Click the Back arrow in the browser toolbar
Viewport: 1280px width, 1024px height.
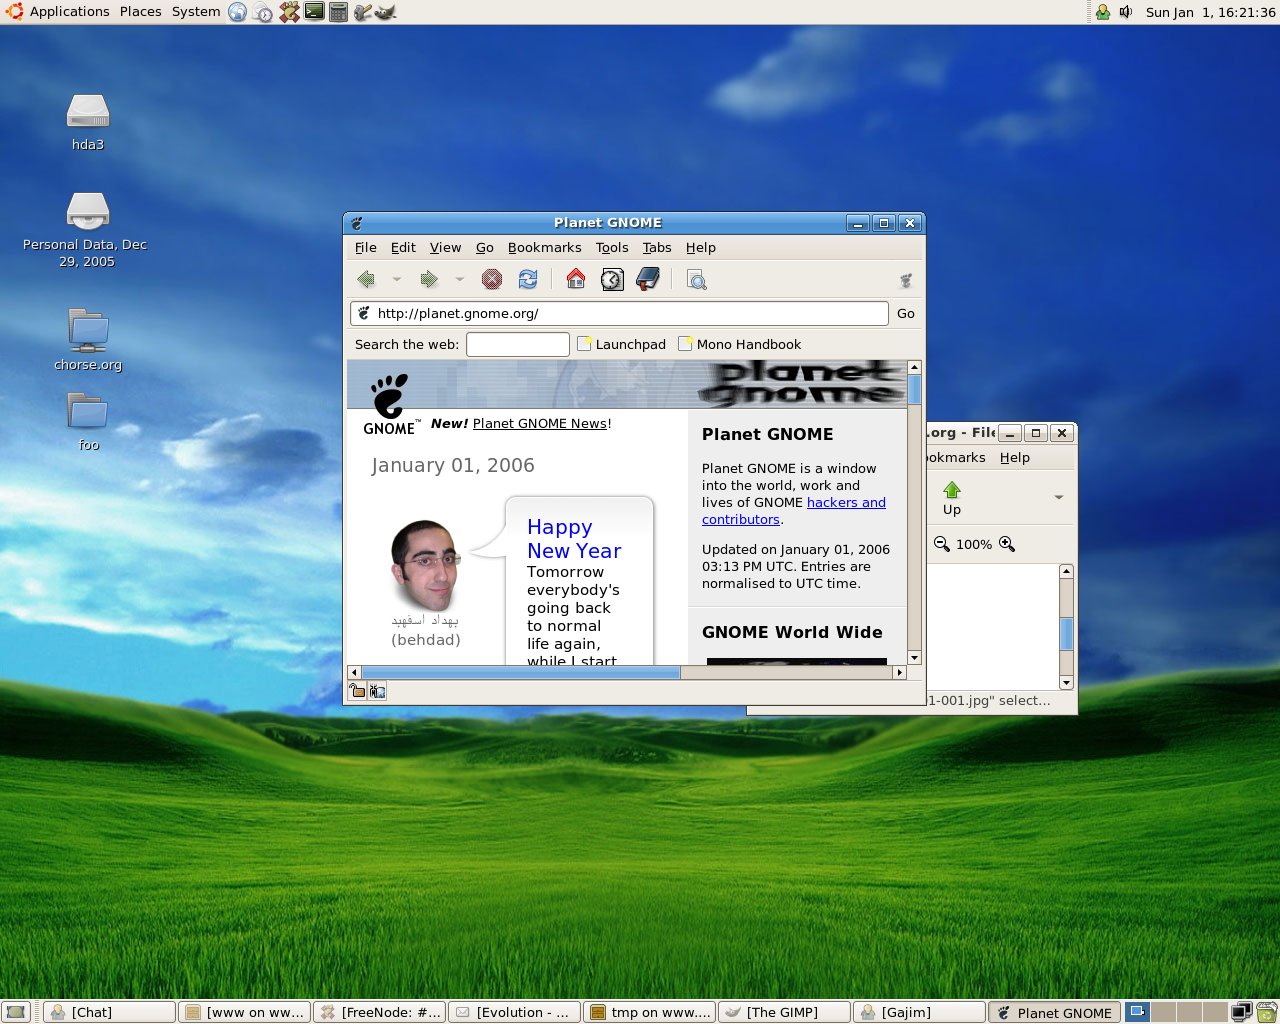coord(366,280)
